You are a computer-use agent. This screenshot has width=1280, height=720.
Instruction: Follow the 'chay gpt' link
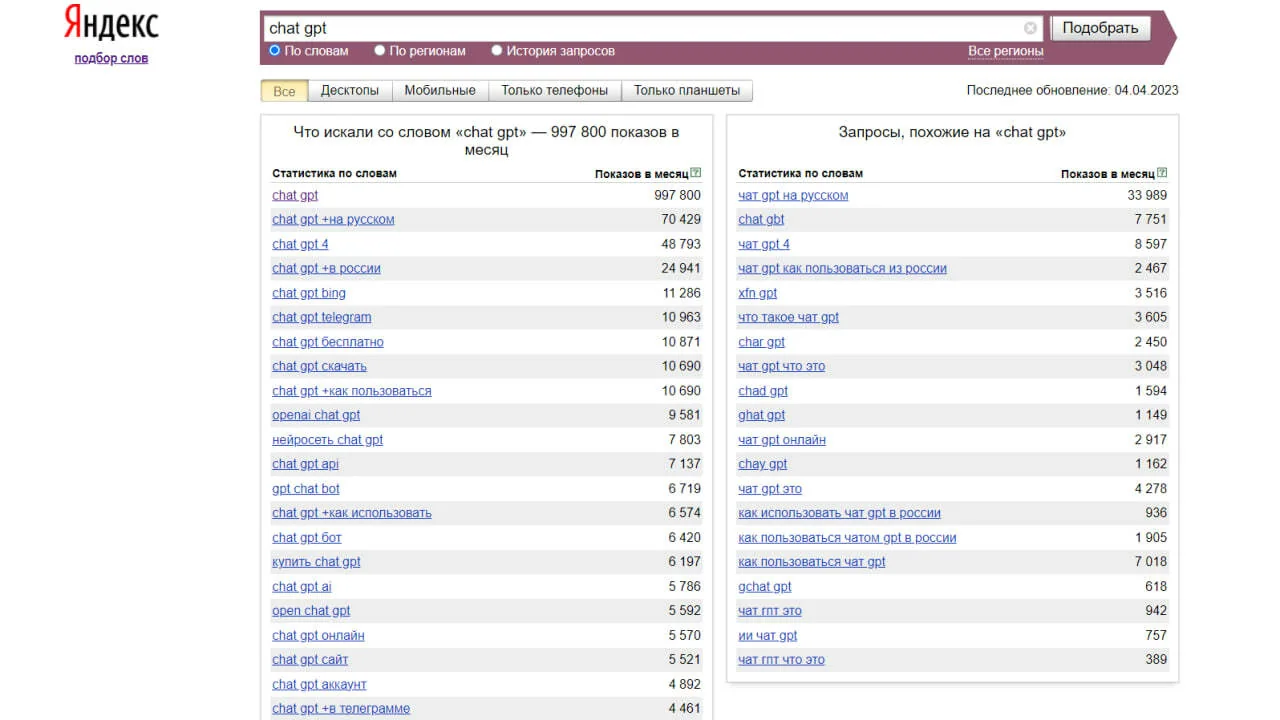coord(762,464)
